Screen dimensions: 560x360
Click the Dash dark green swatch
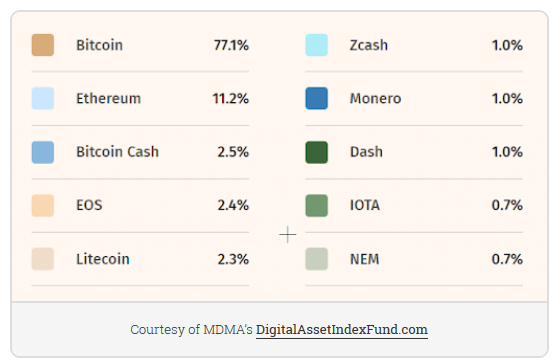click(316, 152)
